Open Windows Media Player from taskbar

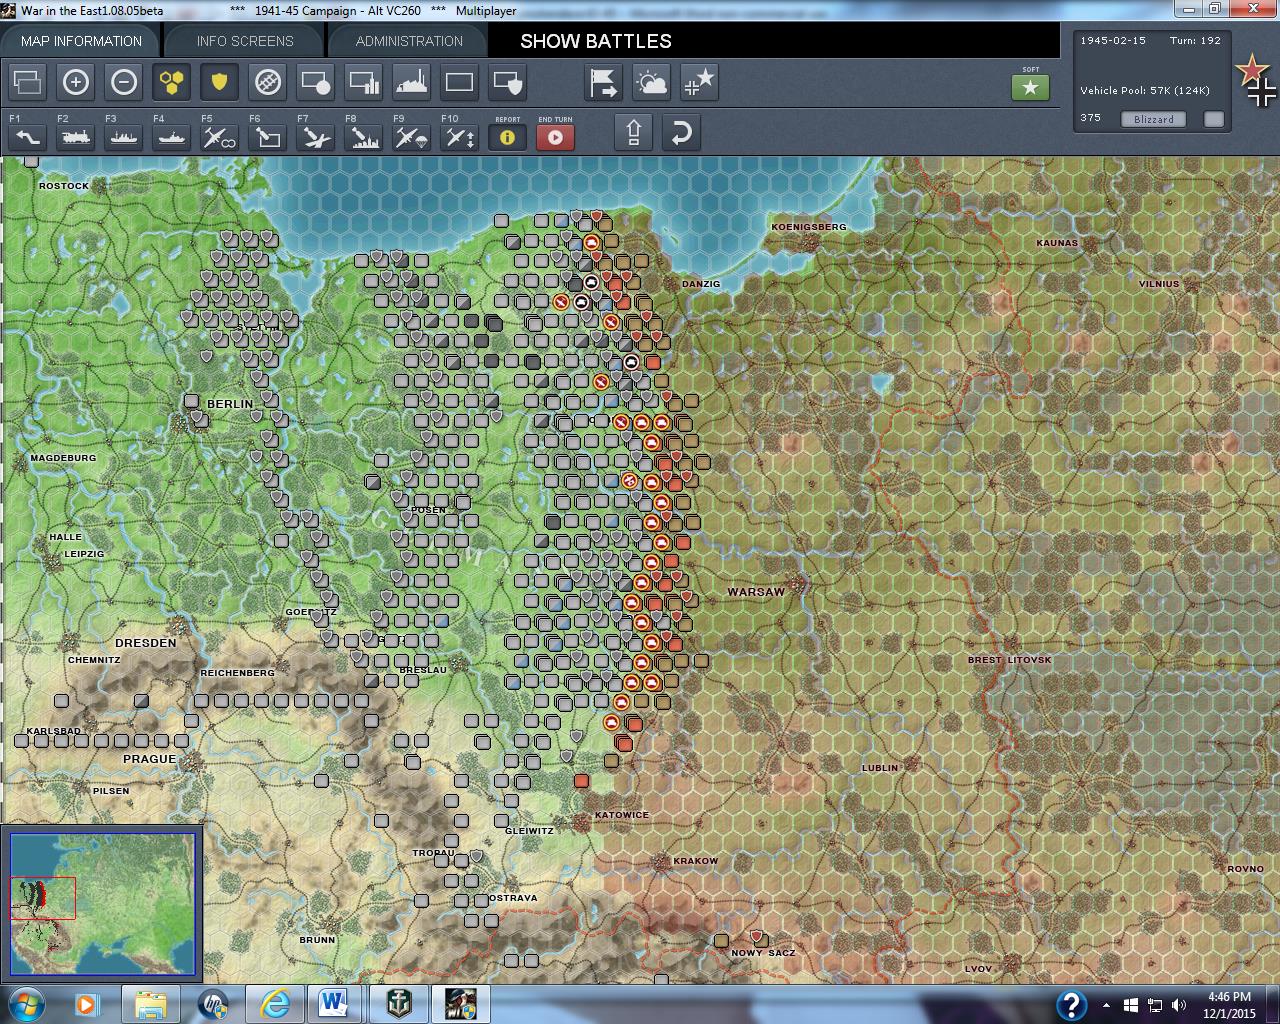coord(87,1004)
